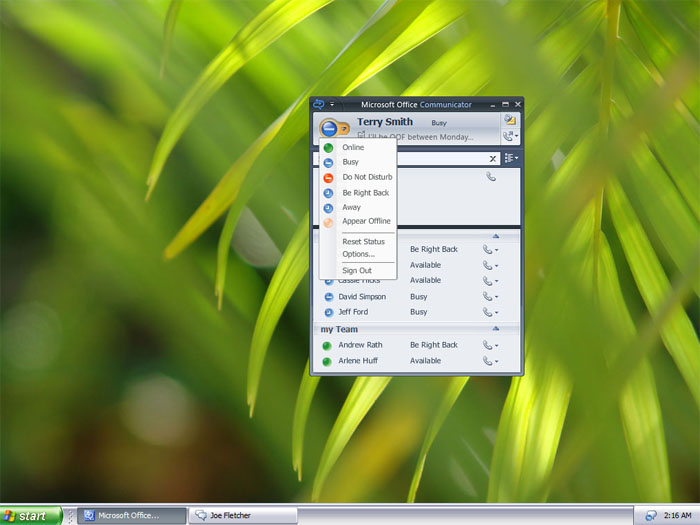Image resolution: width=700 pixels, height=525 pixels.
Task: Open the envelope icon at the window's top right
Action: pyautogui.click(x=510, y=120)
